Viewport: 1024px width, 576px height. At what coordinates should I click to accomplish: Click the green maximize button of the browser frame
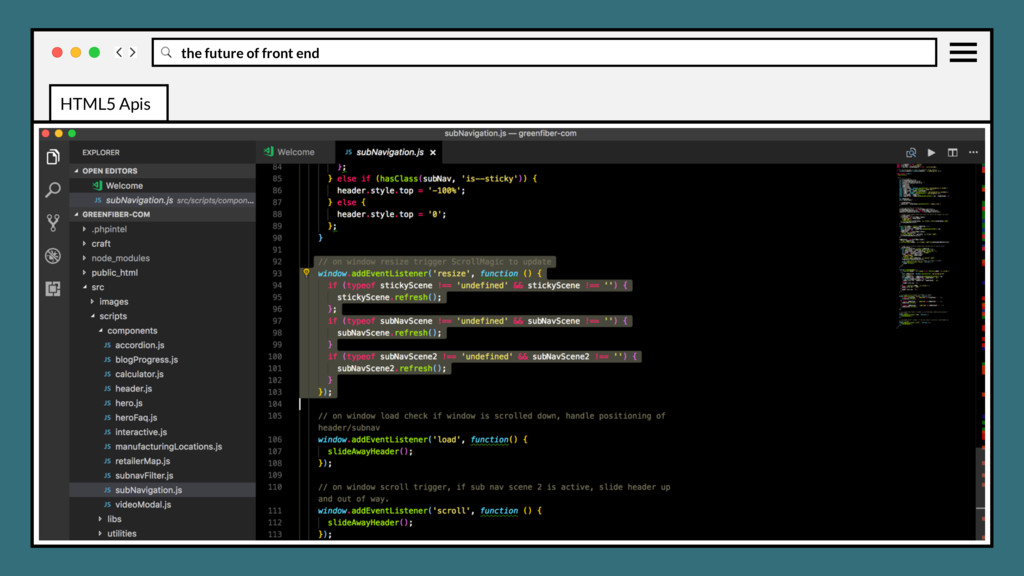tap(94, 52)
